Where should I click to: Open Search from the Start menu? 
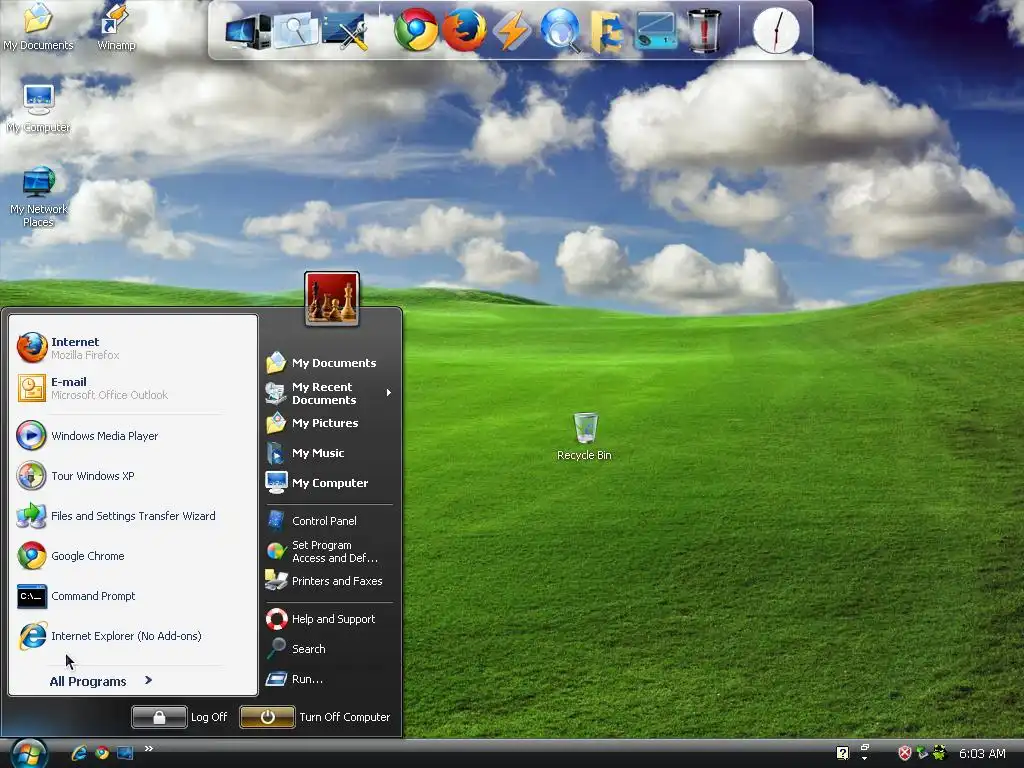click(329, 648)
